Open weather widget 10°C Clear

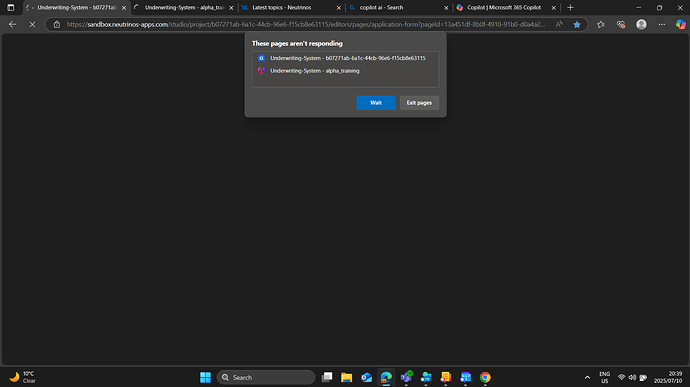tap(22, 377)
